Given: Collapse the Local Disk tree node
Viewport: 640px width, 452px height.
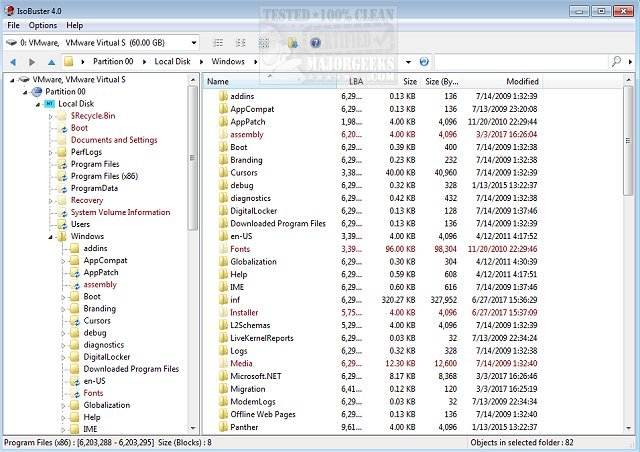Looking at the screenshot, I should click(x=38, y=105).
